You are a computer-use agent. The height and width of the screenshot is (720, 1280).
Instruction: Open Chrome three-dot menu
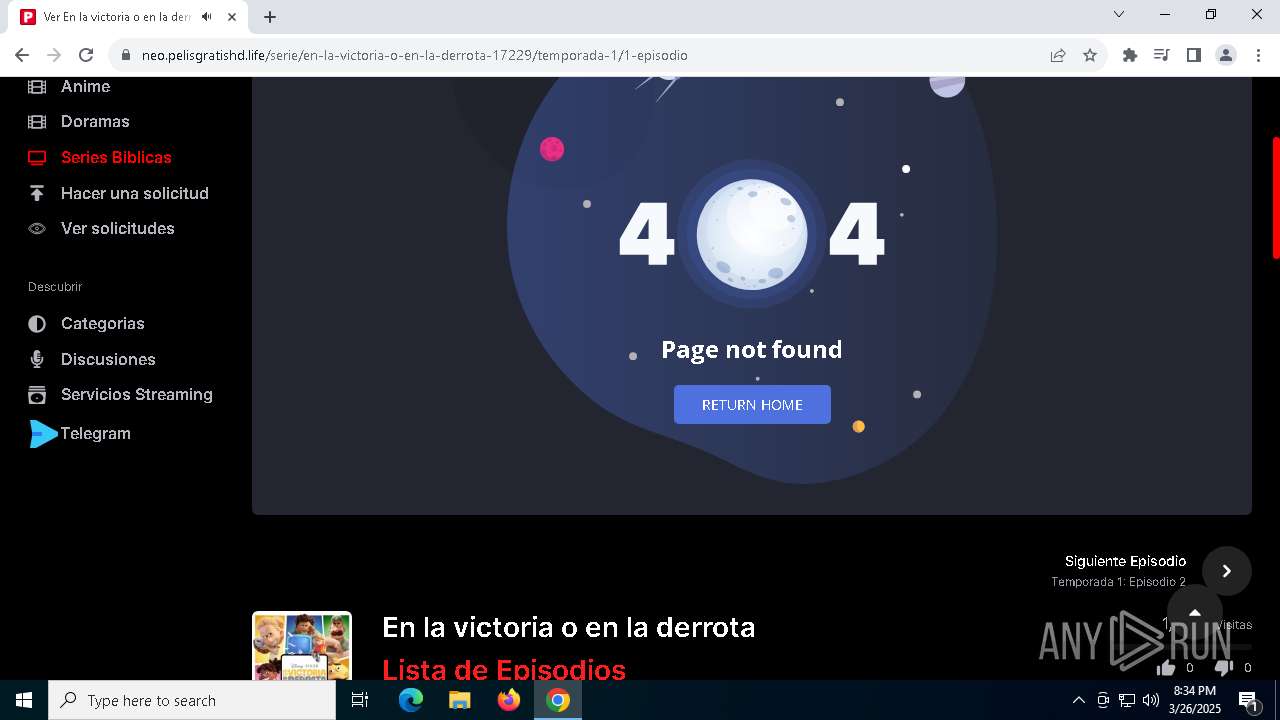[x=1258, y=55]
